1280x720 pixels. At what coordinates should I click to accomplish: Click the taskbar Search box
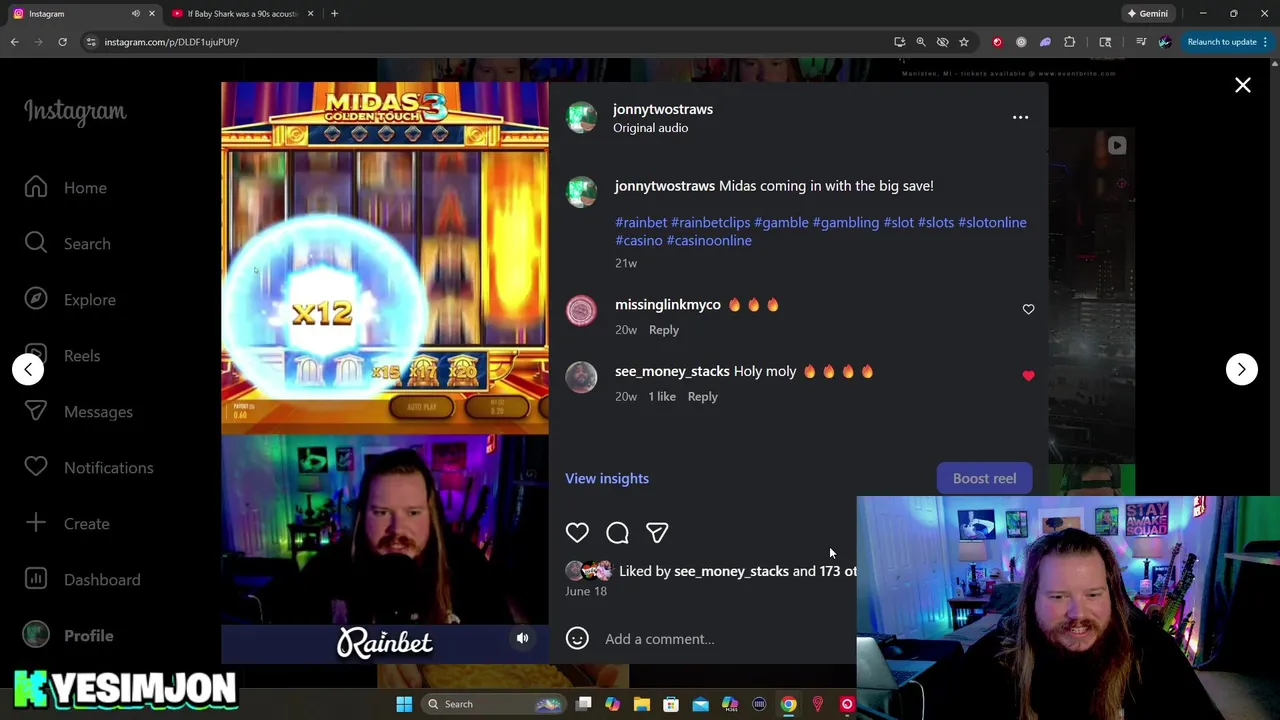493,704
